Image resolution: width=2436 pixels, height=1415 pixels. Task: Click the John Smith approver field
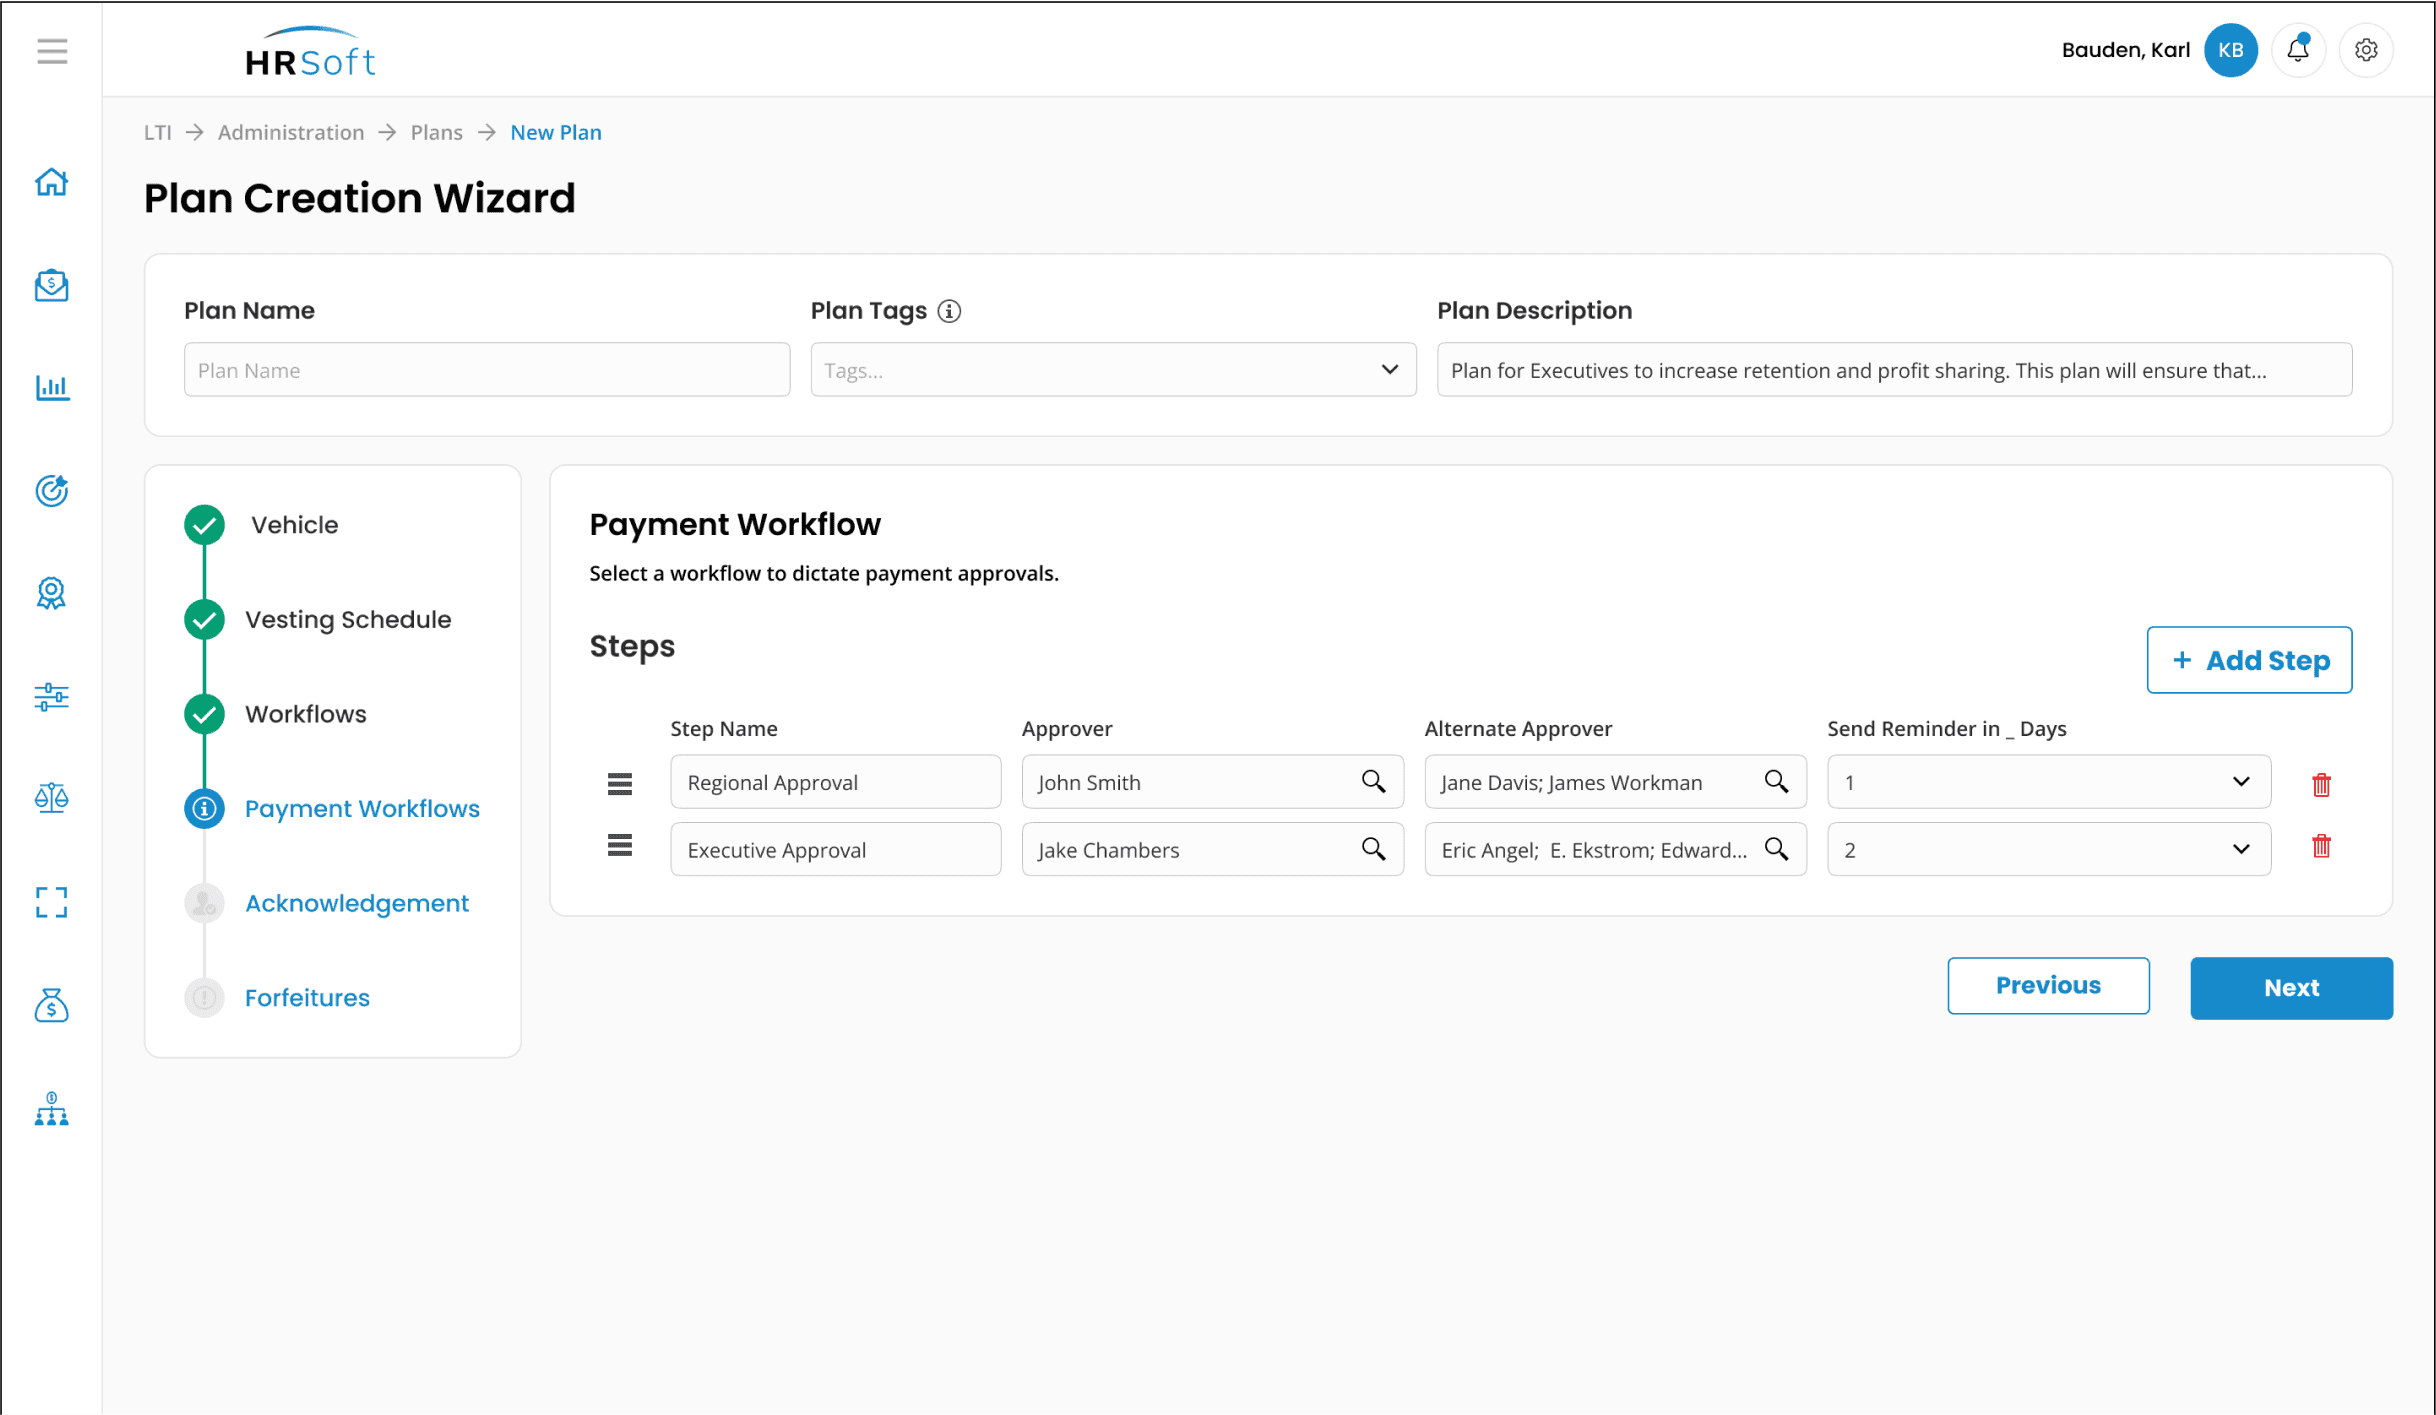point(1213,782)
